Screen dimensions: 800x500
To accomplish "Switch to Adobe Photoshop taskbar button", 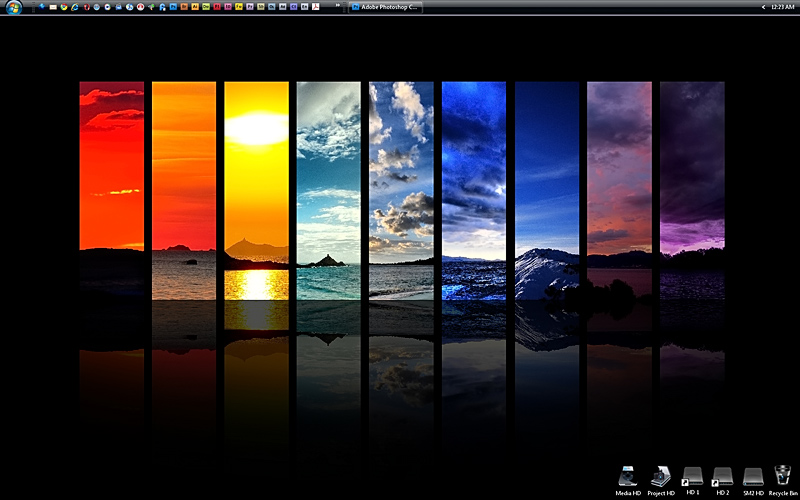I will pyautogui.click(x=386, y=7).
